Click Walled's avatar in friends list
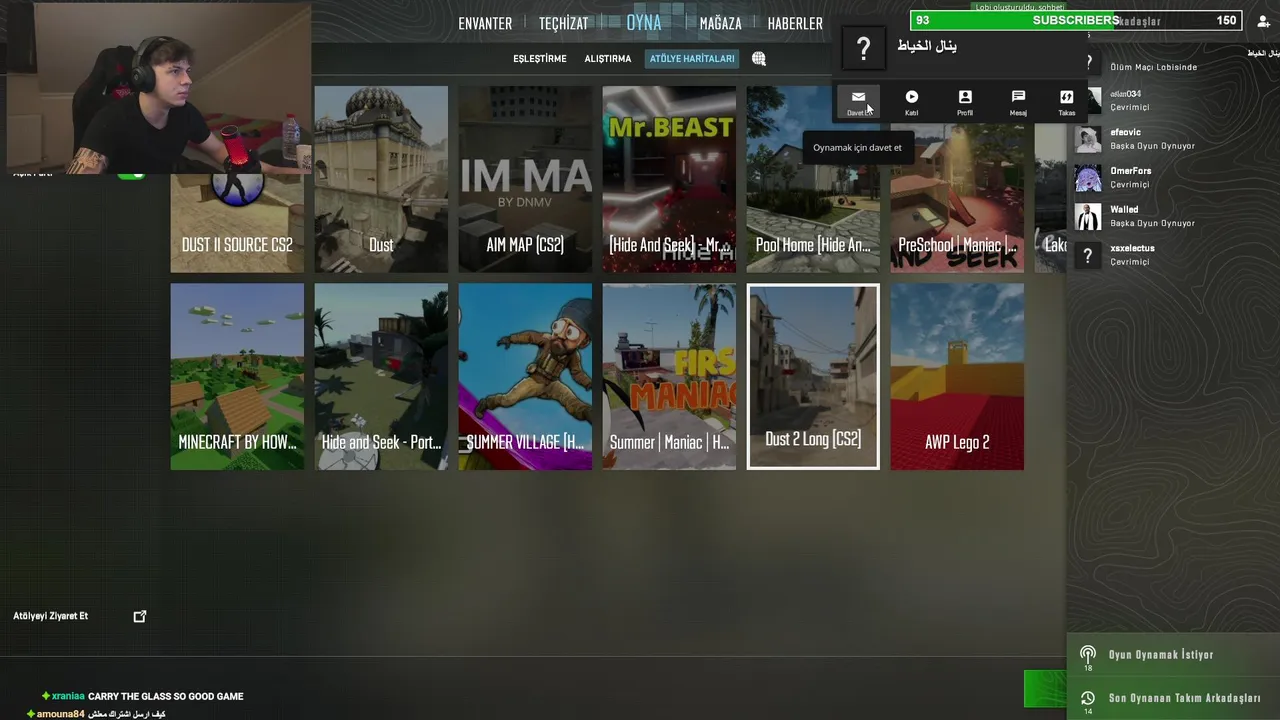The image size is (1280, 720). [x=1088, y=216]
